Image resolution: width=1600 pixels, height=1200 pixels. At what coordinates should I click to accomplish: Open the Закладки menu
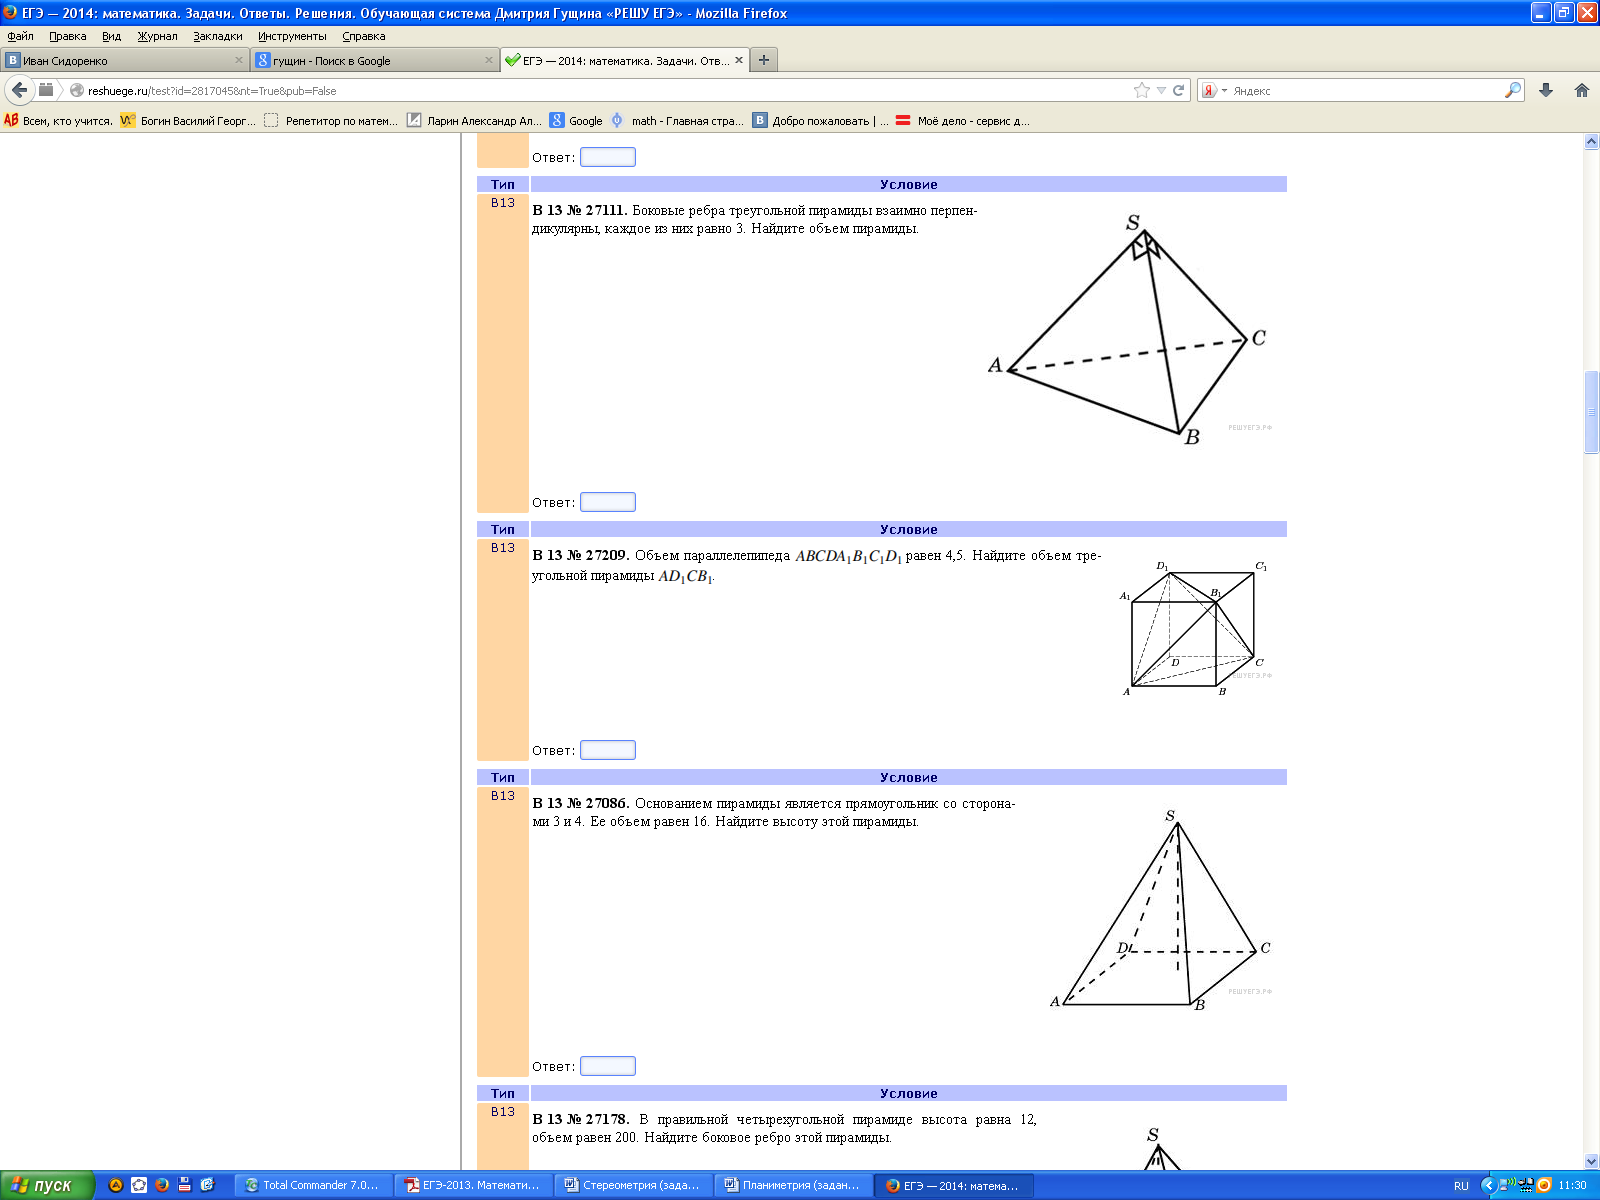tap(218, 36)
